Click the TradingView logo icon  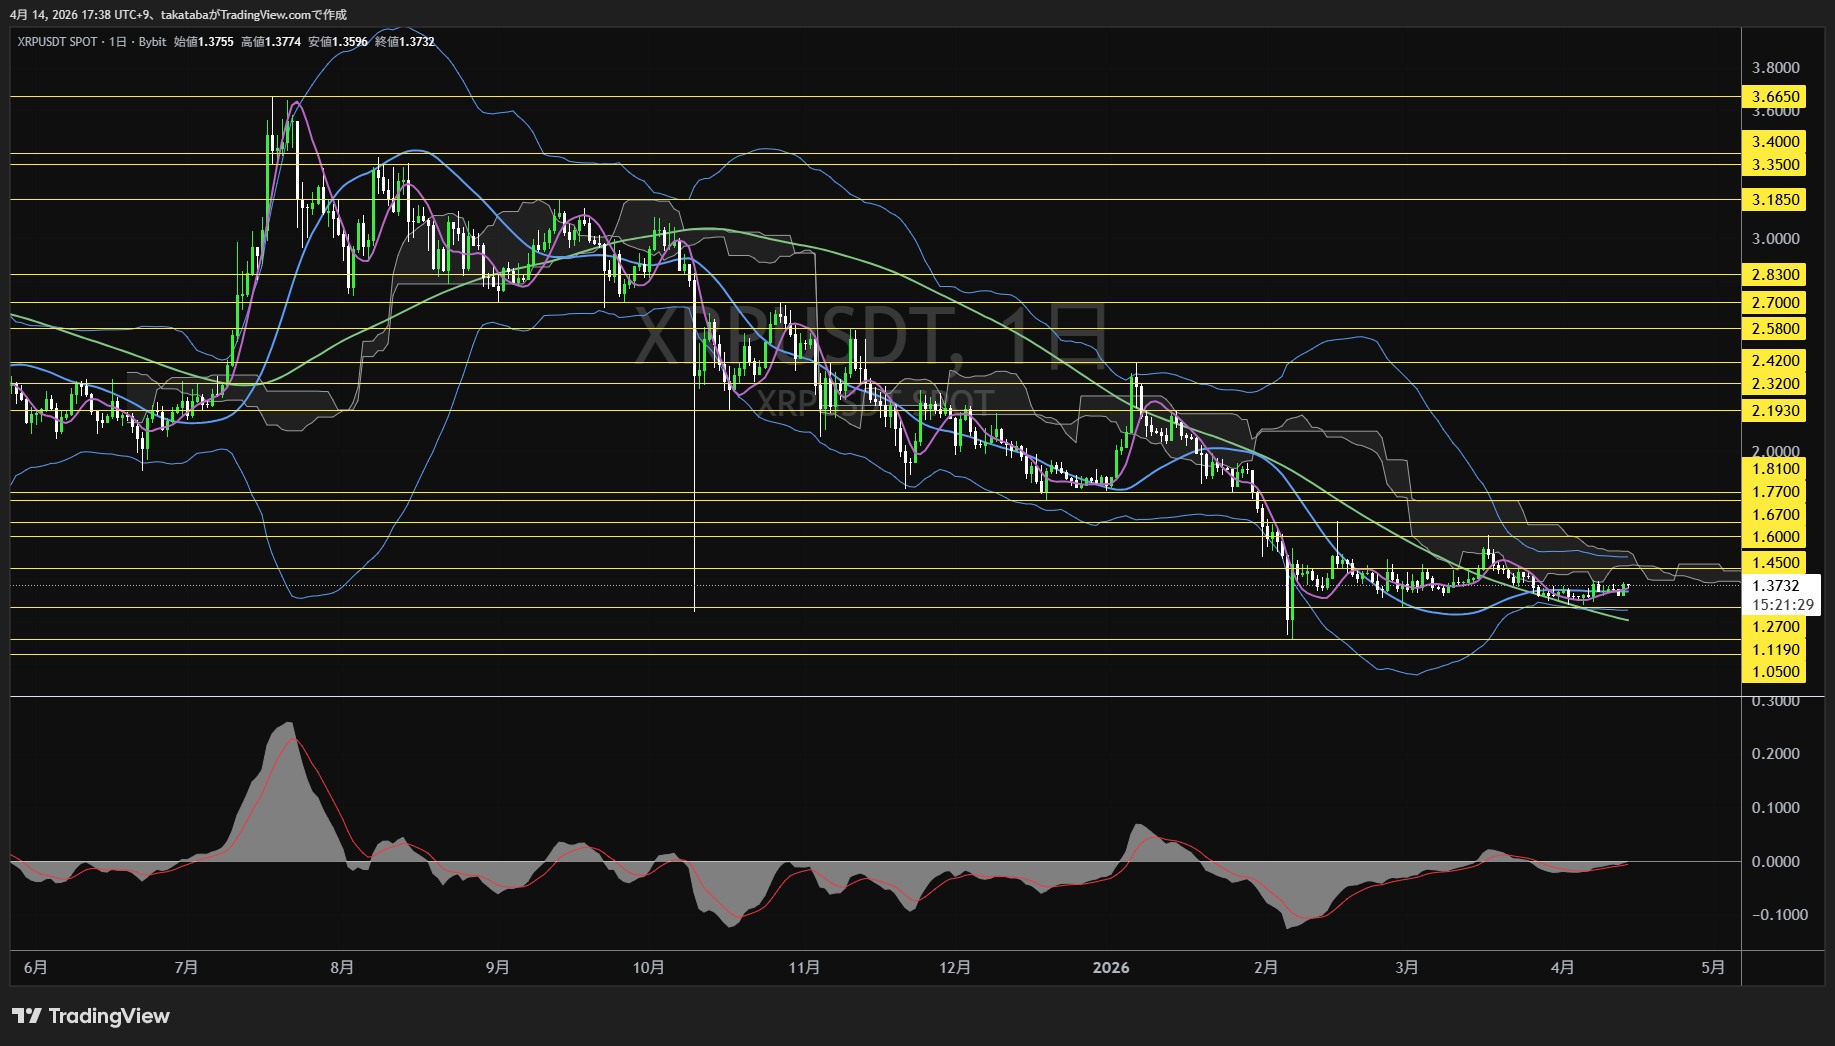tap(26, 1016)
